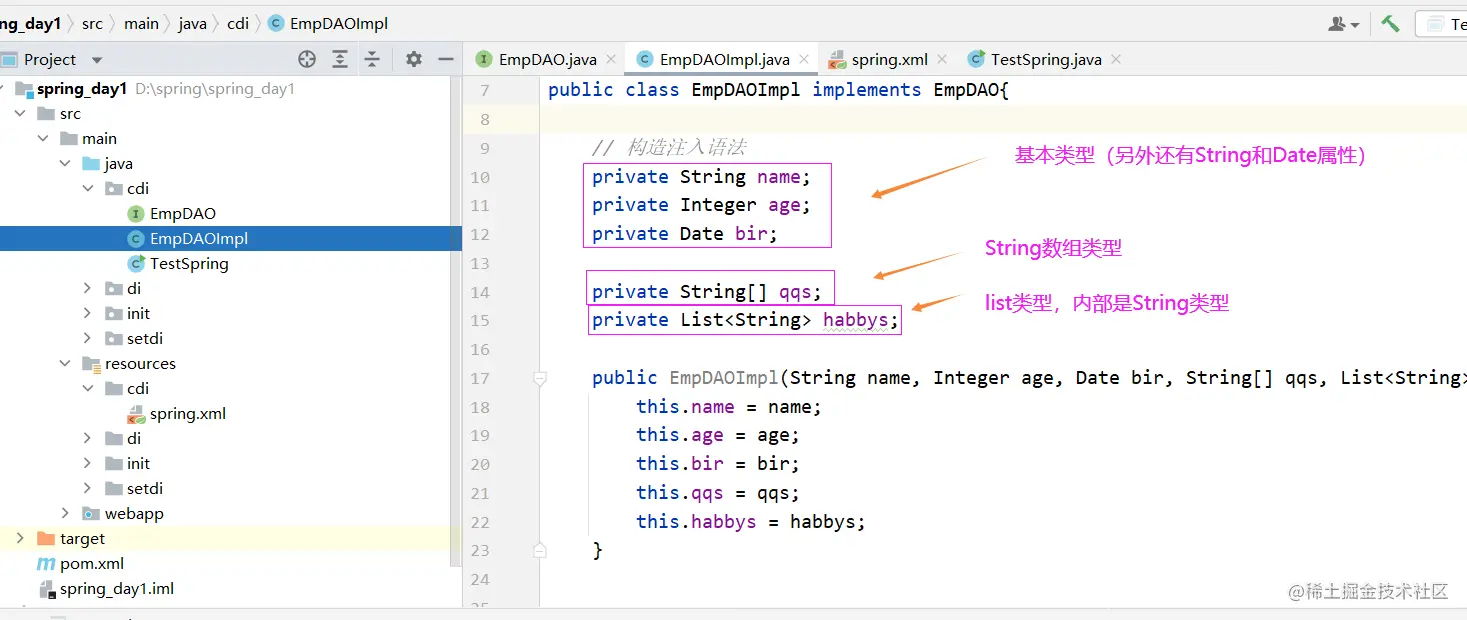
Task: Collapse the main folder arrow
Action: [x=43, y=139]
